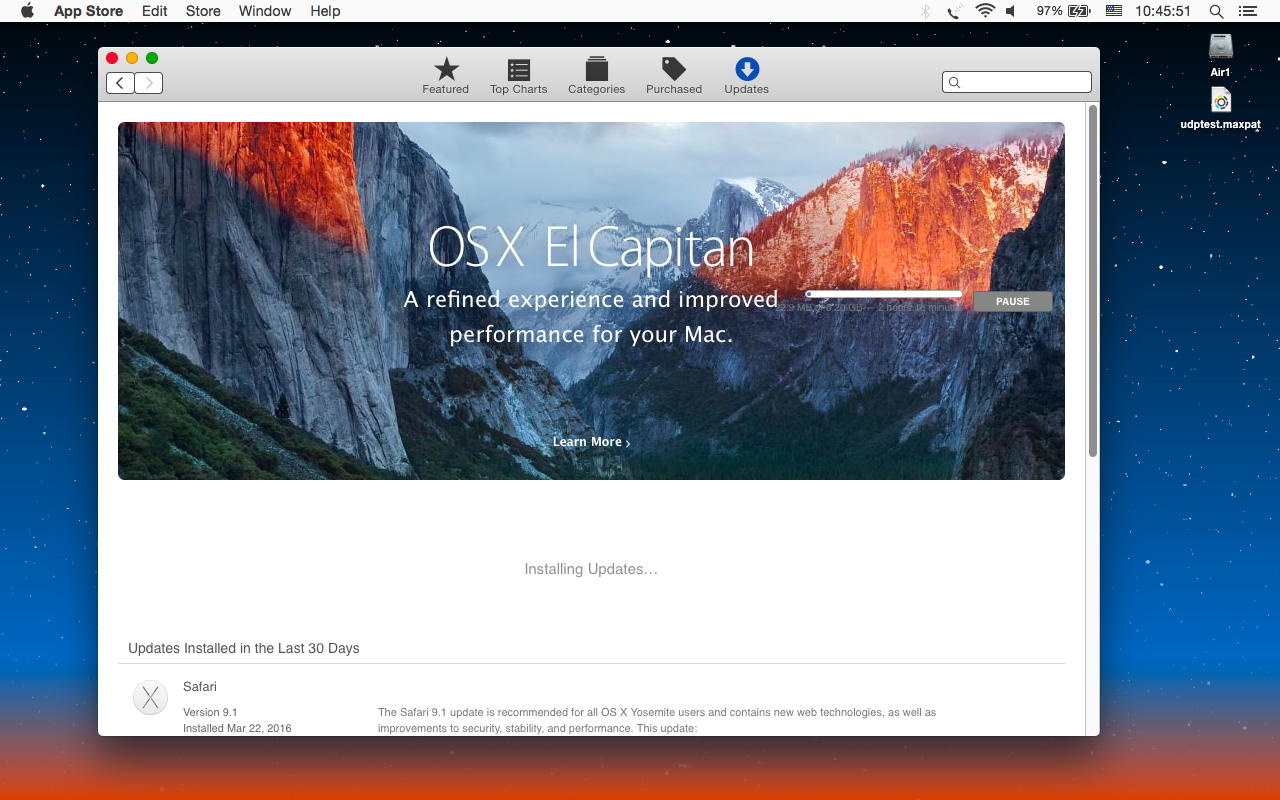The width and height of the screenshot is (1280, 800).
Task: Click the battery percentage 97% text
Action: (x=1049, y=11)
